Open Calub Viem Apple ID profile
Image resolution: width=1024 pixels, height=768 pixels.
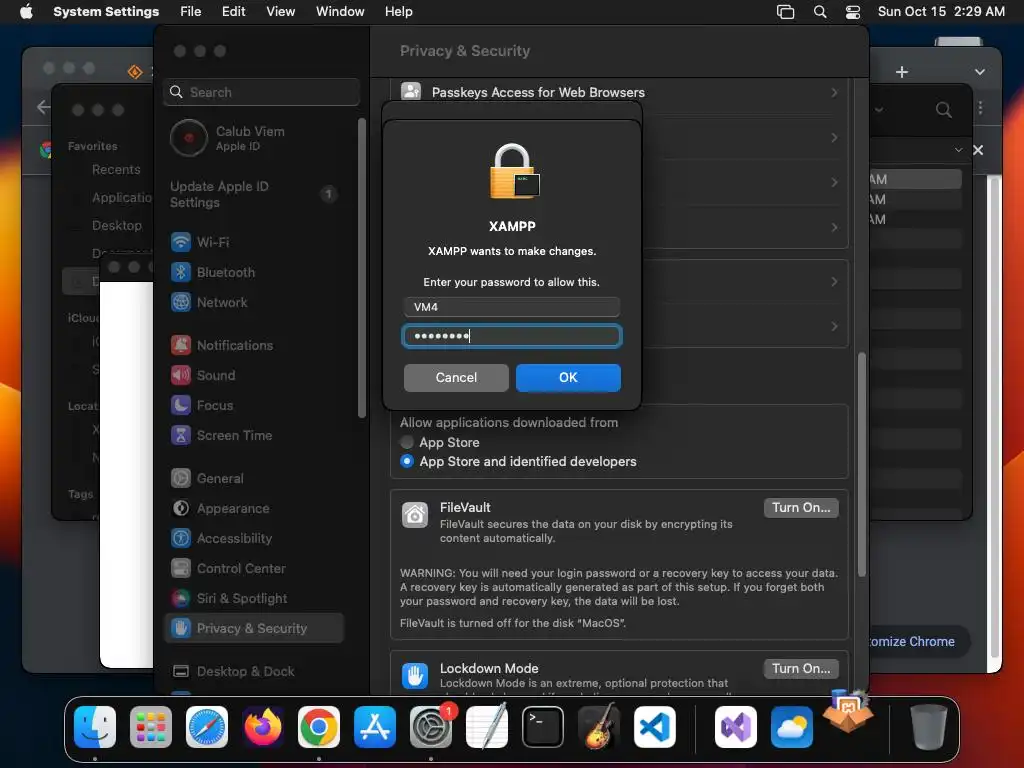pos(227,138)
